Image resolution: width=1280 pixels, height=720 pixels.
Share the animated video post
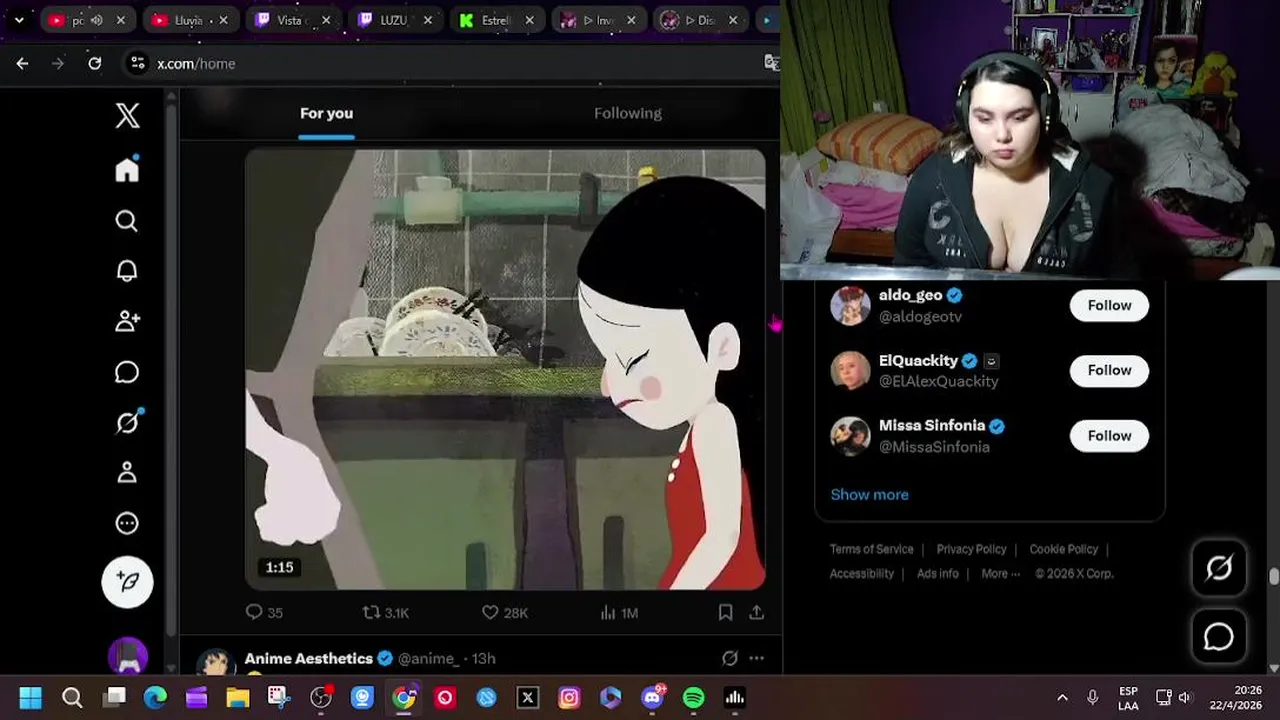(757, 612)
